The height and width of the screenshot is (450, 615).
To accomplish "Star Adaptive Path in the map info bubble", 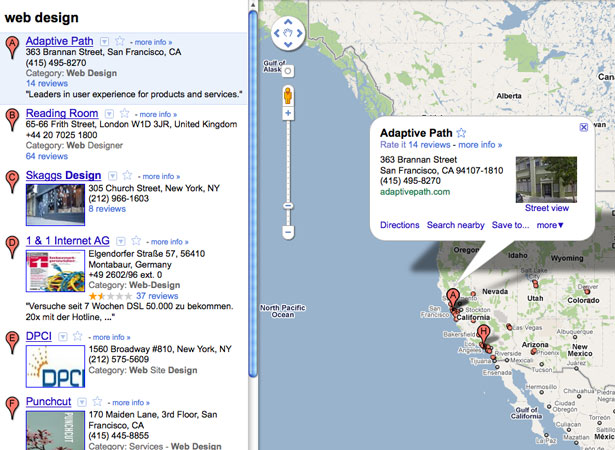I will pyautogui.click(x=461, y=133).
